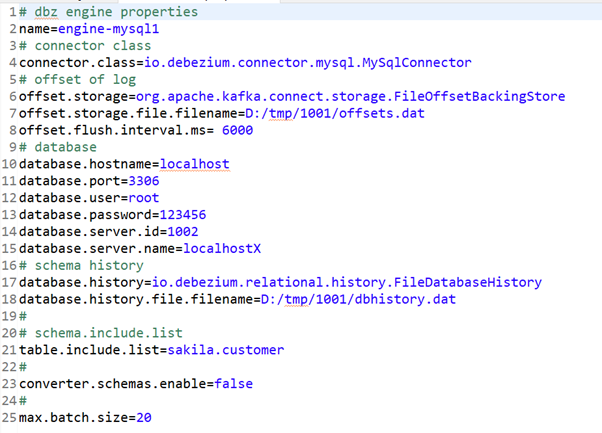Click 'io.debezium.relational.history.FileDatabaseHistory' value
Screen dimensions: 602x433
coord(347,282)
